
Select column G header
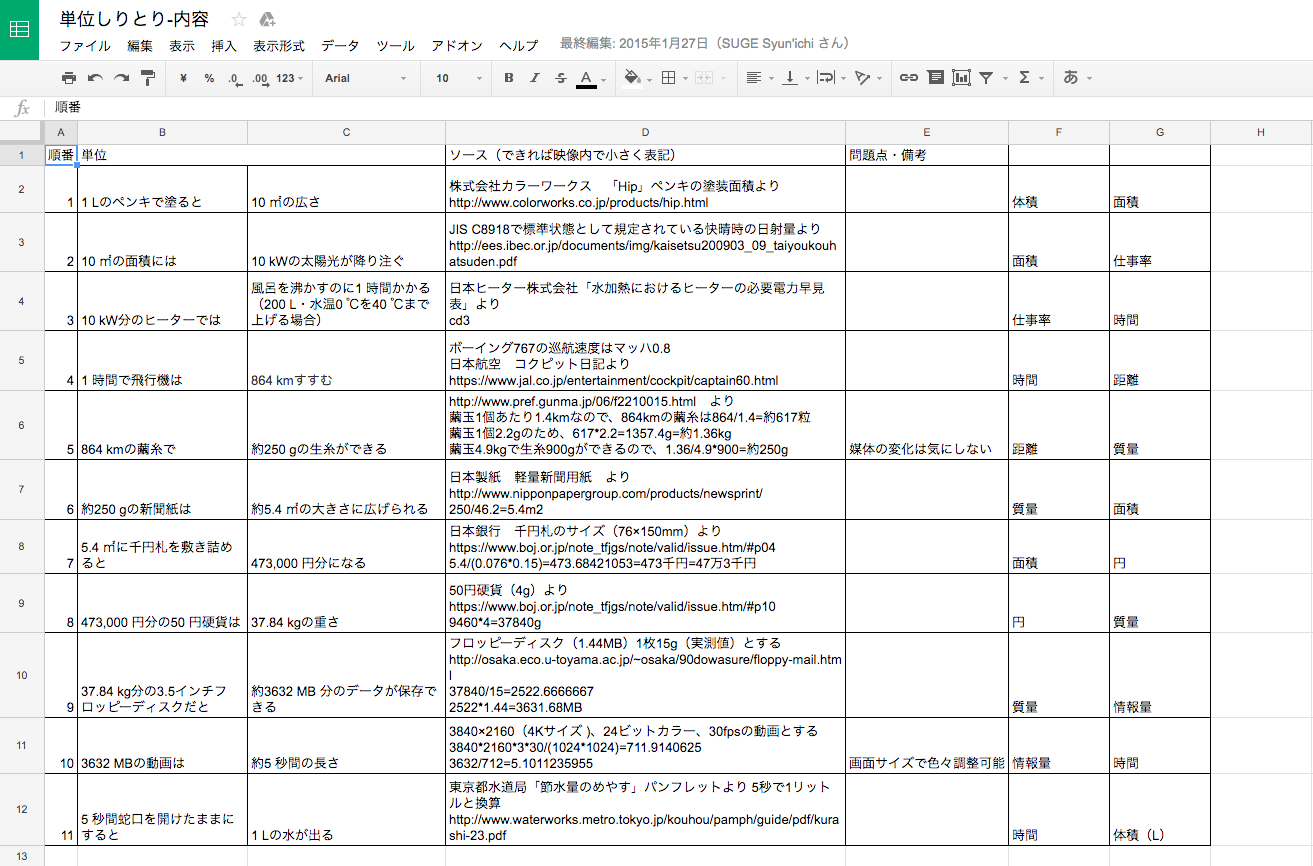(x=1160, y=132)
